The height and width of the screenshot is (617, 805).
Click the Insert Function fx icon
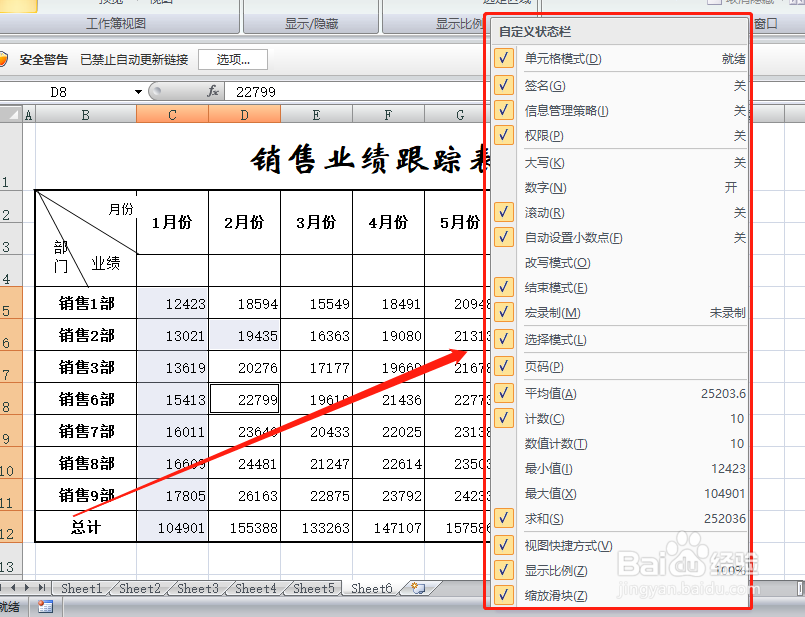(x=212, y=91)
